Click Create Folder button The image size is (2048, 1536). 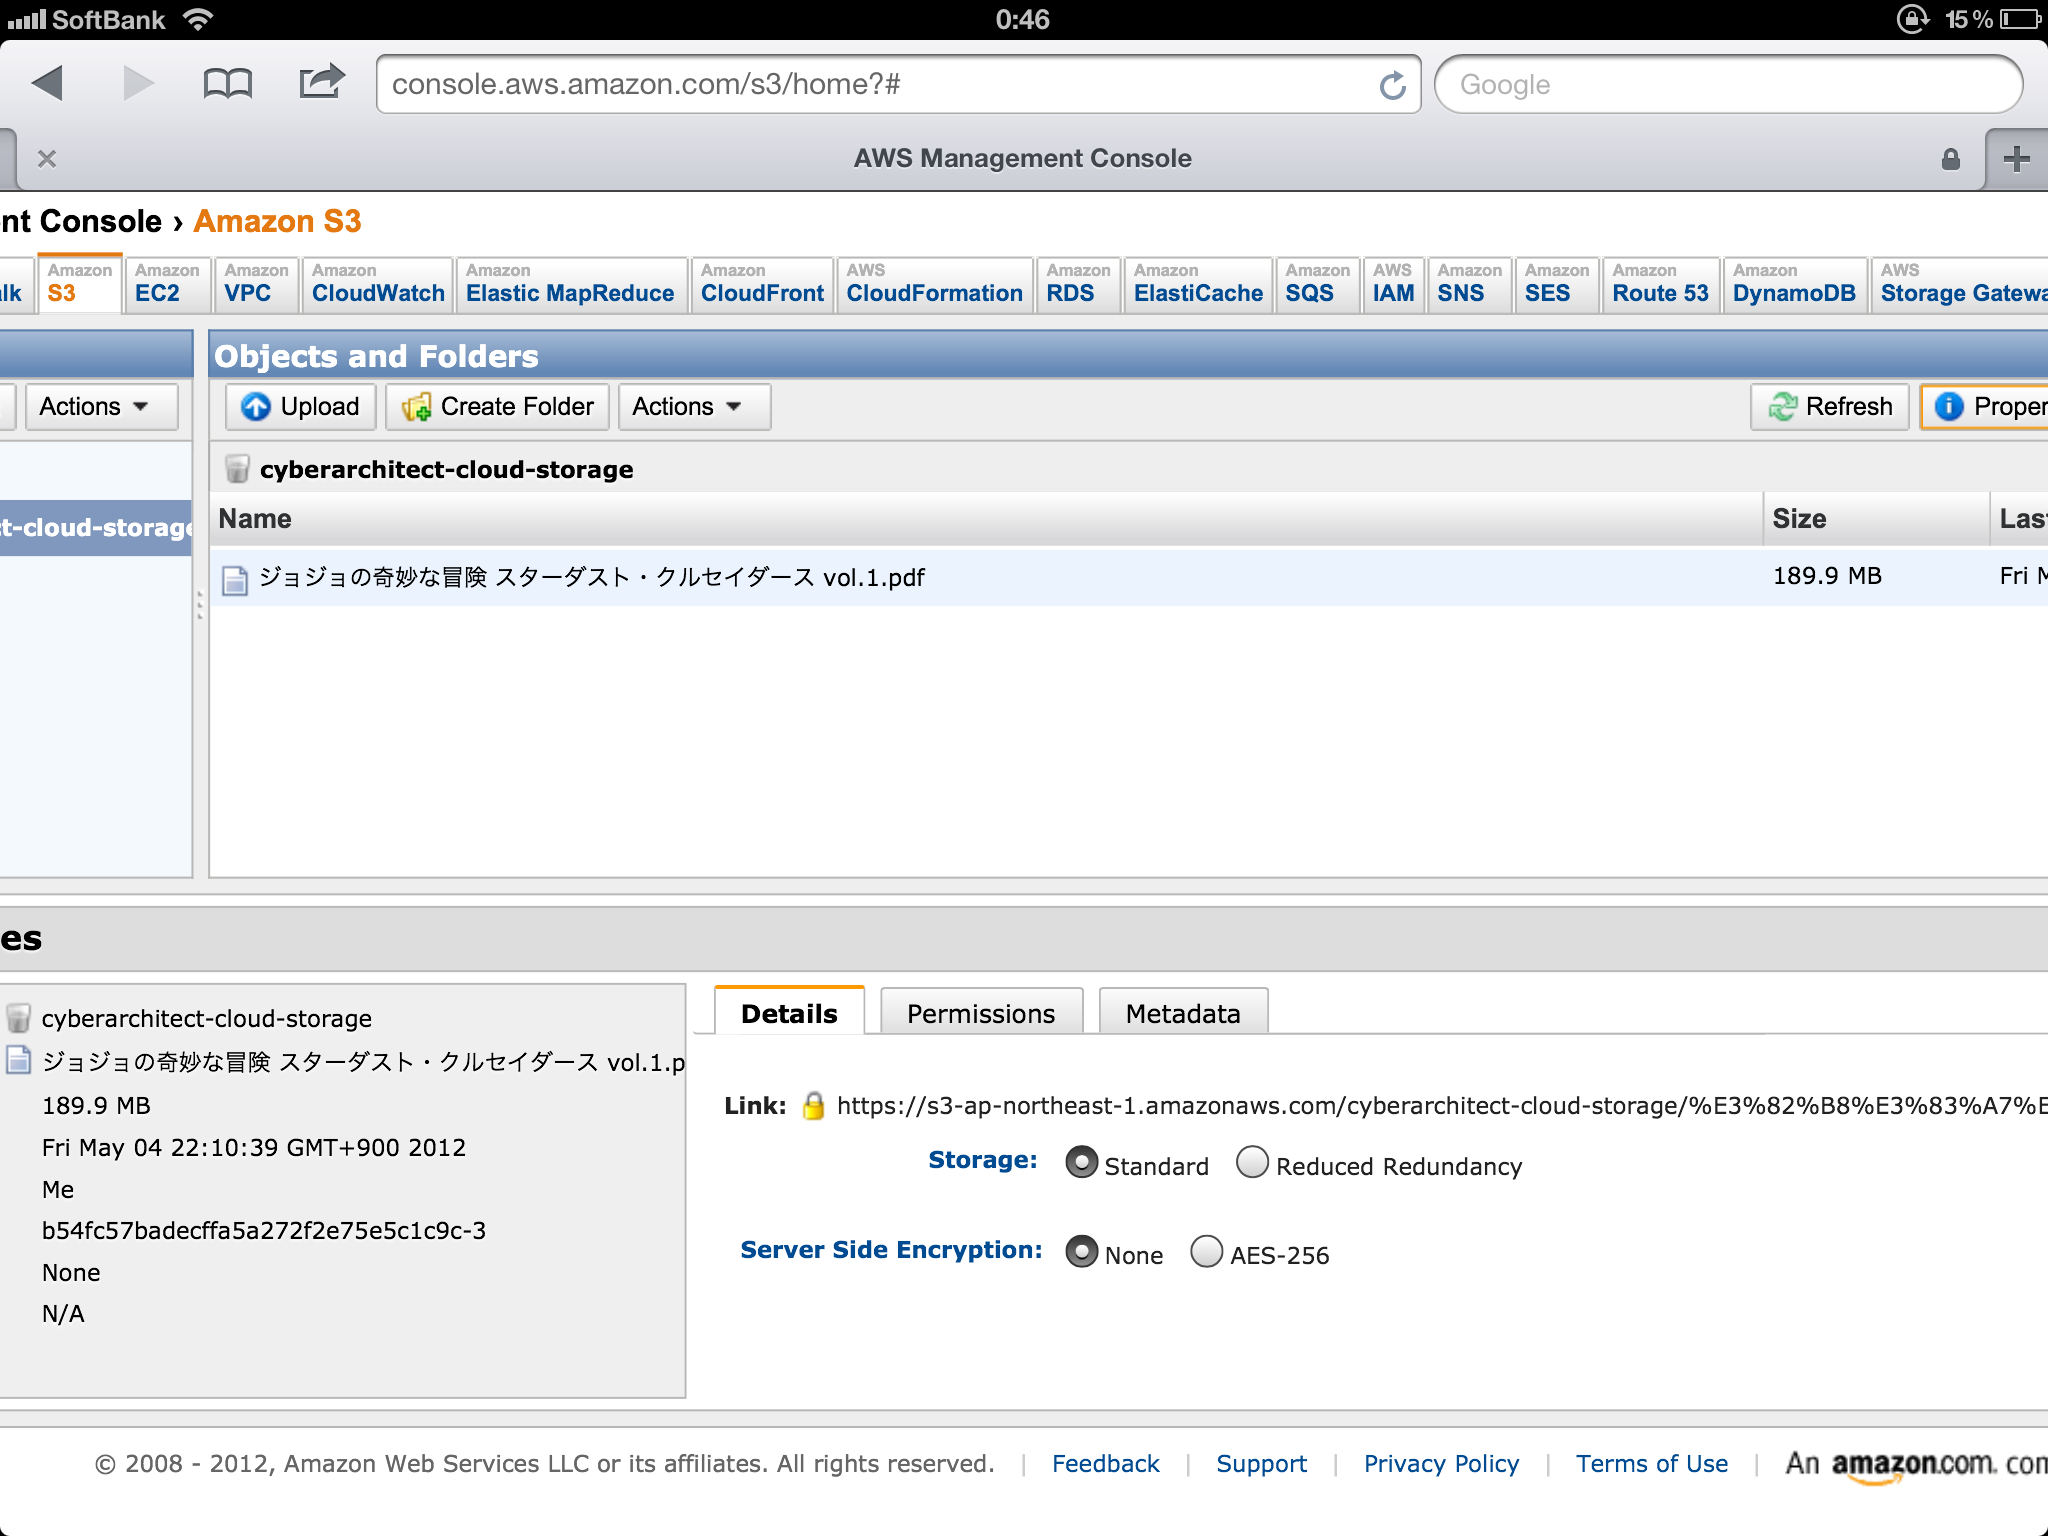(497, 406)
